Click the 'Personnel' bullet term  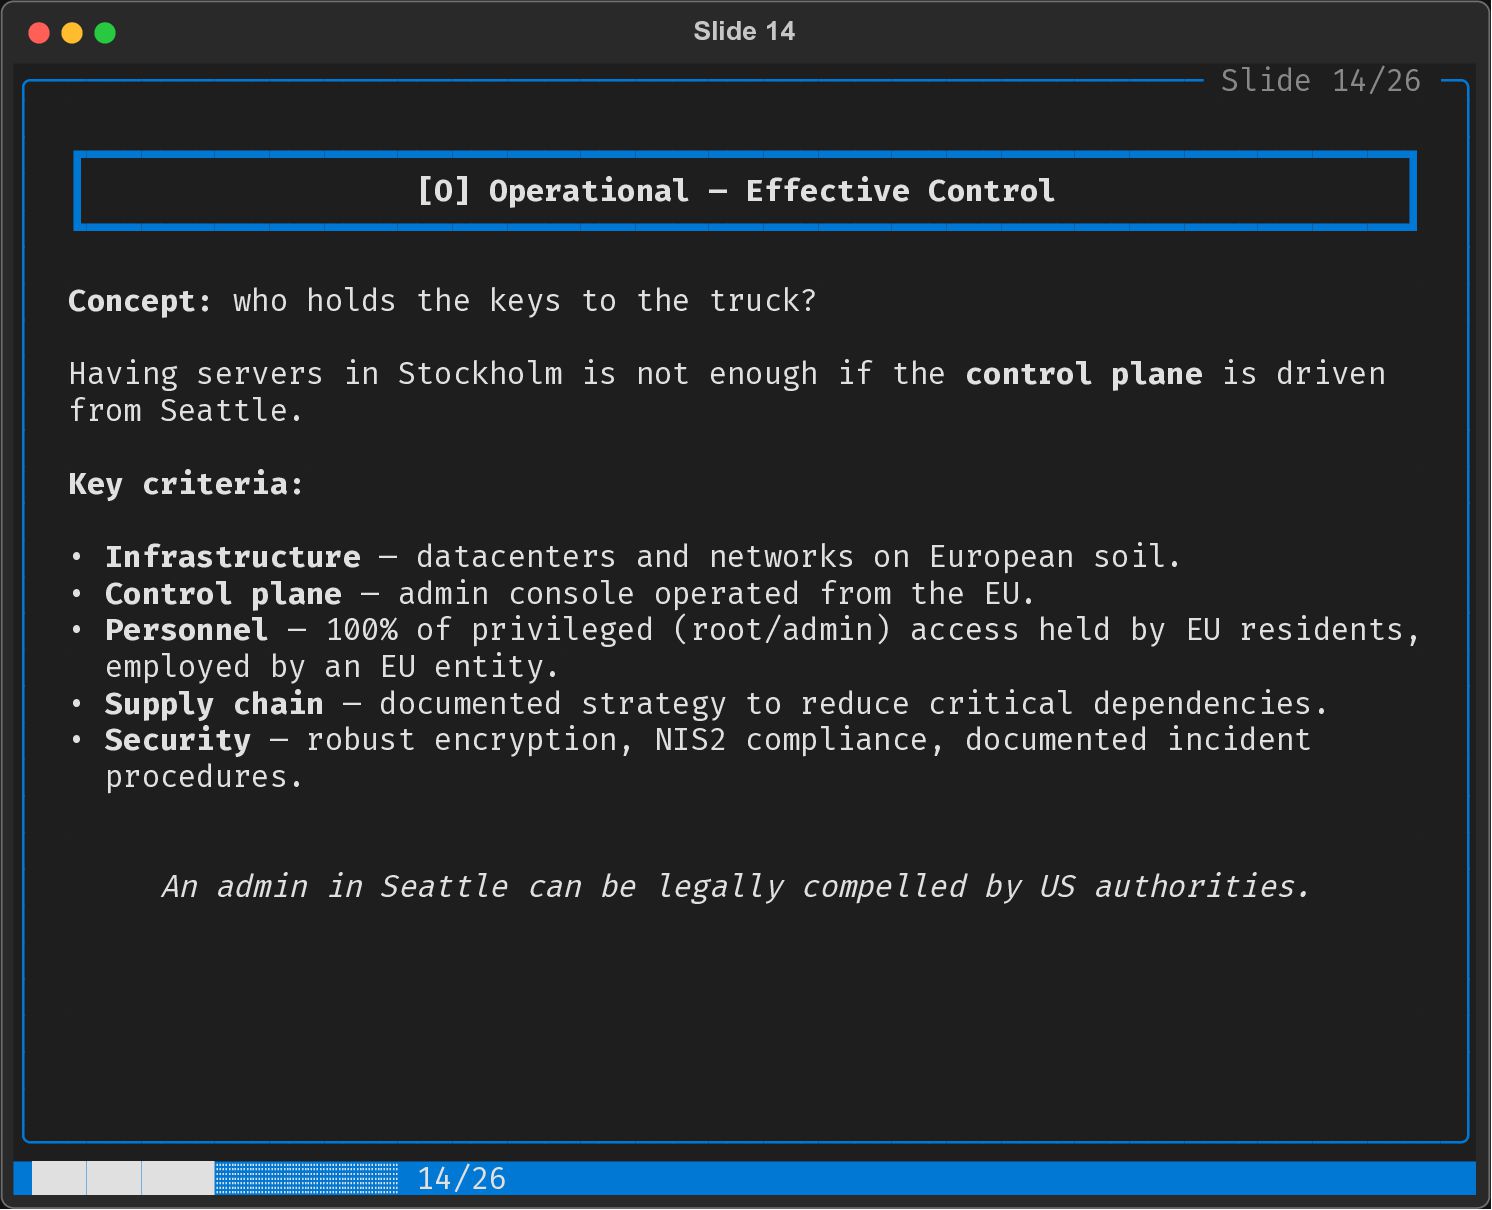coord(186,630)
